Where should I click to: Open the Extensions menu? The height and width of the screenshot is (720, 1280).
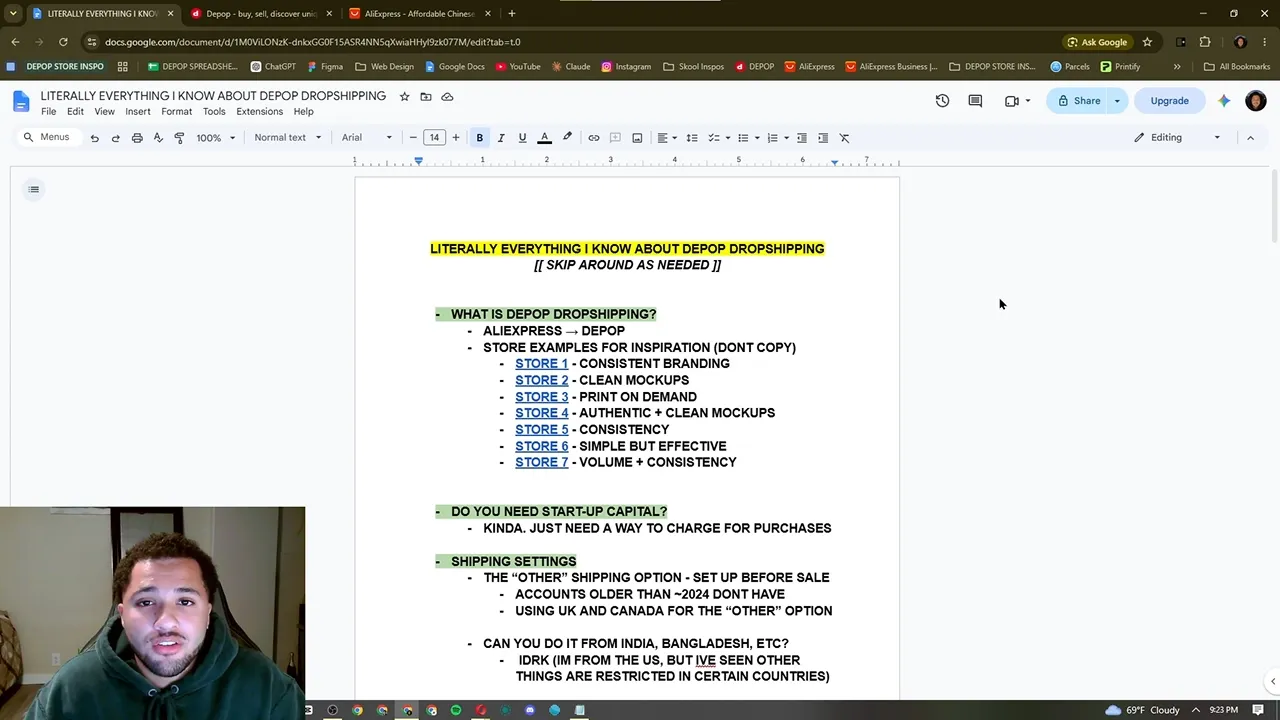(x=259, y=112)
